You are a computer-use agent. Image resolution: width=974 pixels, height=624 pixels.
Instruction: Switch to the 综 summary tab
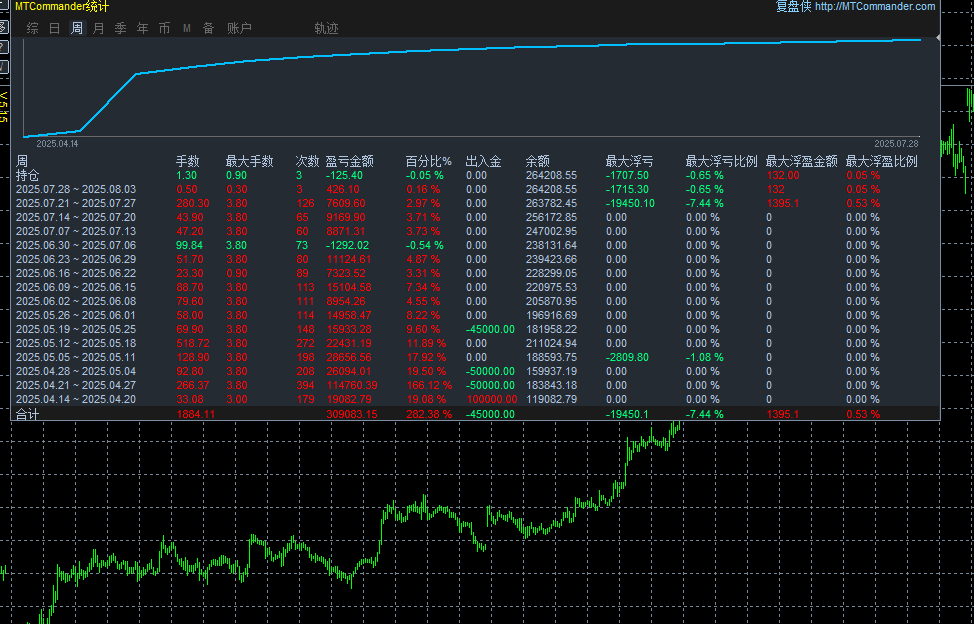[x=33, y=28]
